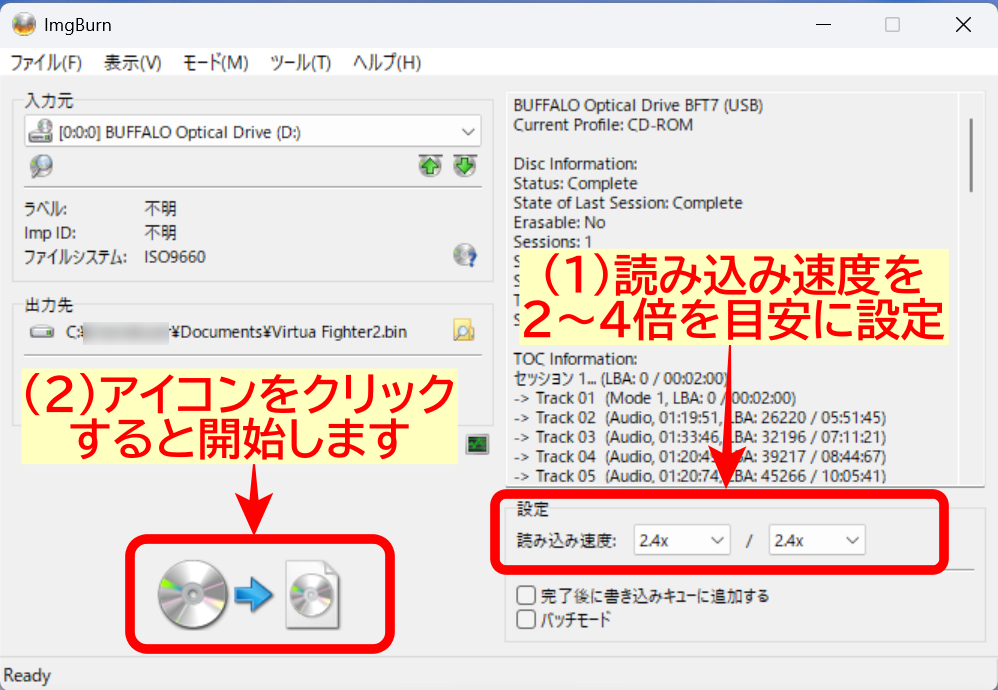Click the State of Last Session: Complete line
This screenshot has height=690, width=998.
[x=628, y=203]
